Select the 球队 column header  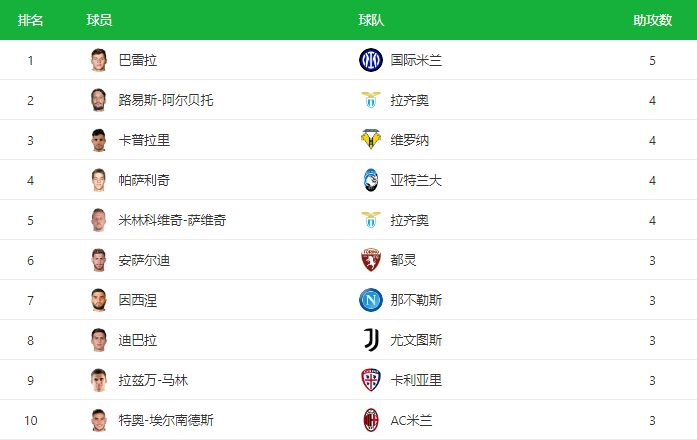point(371,20)
